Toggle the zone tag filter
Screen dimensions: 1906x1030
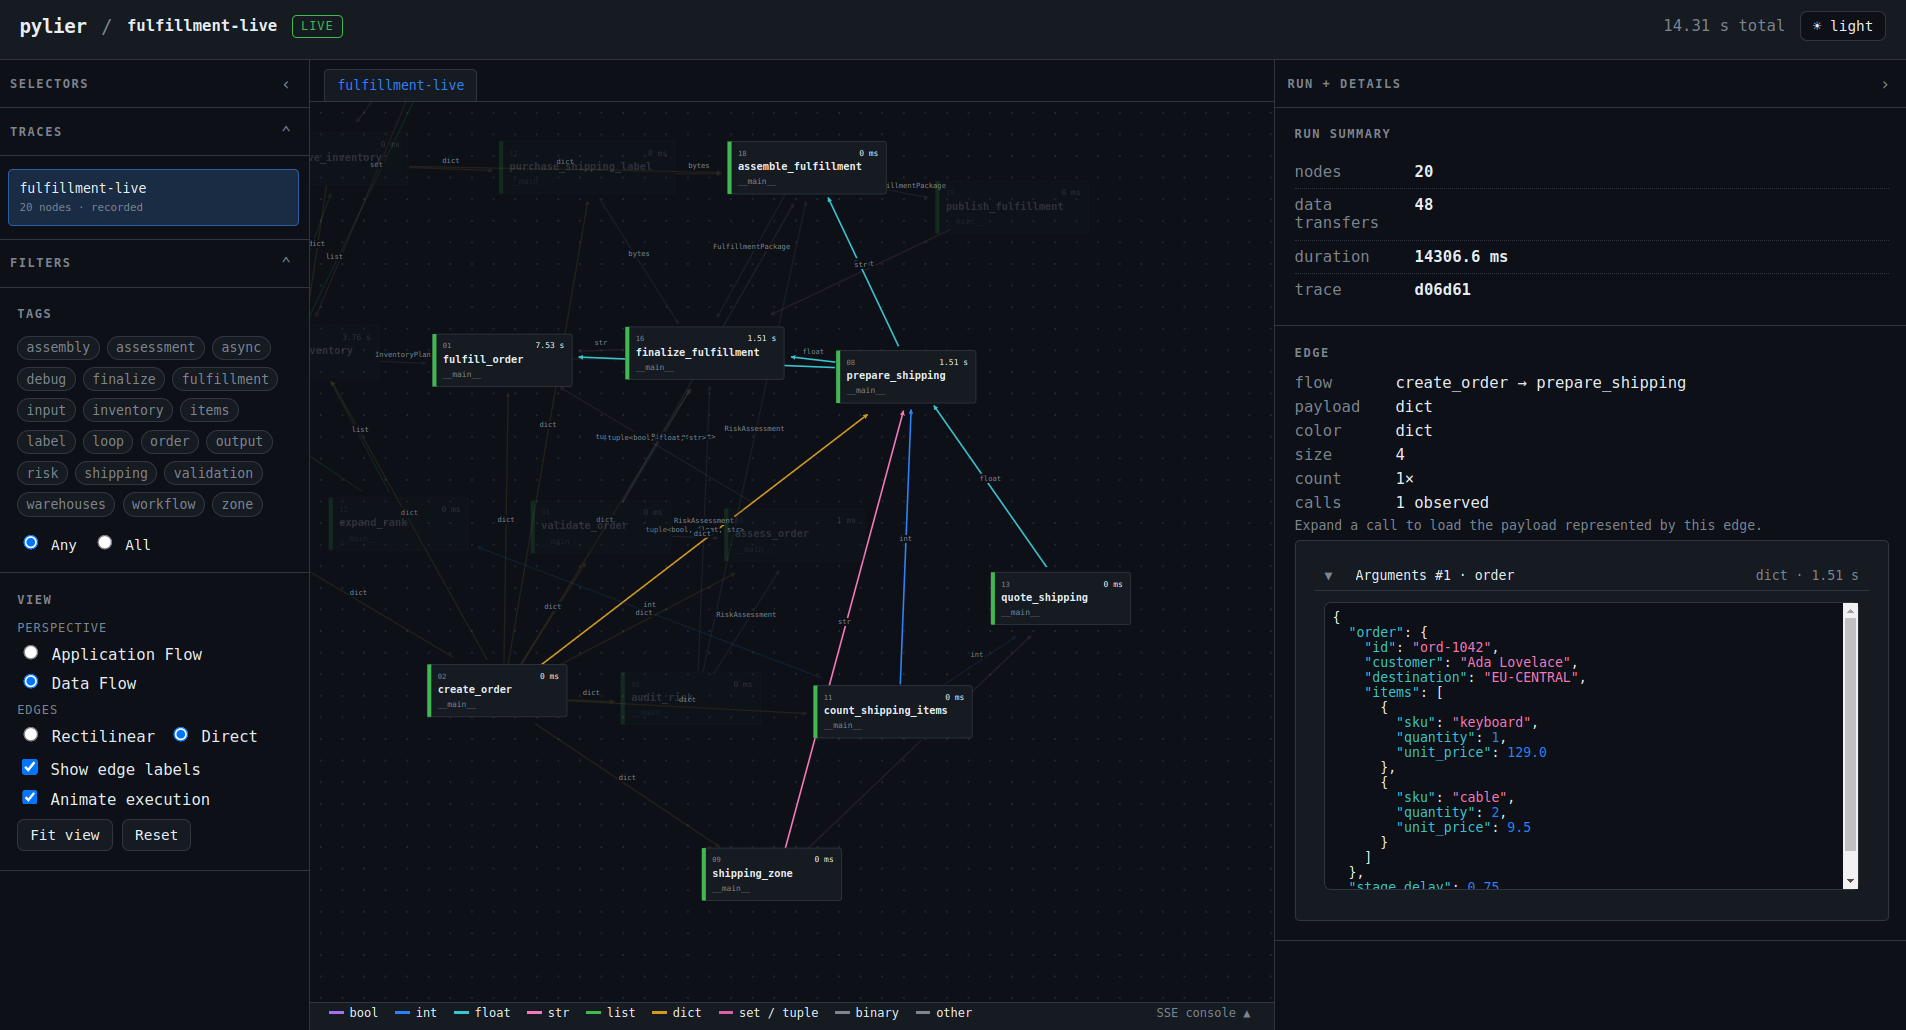(237, 504)
